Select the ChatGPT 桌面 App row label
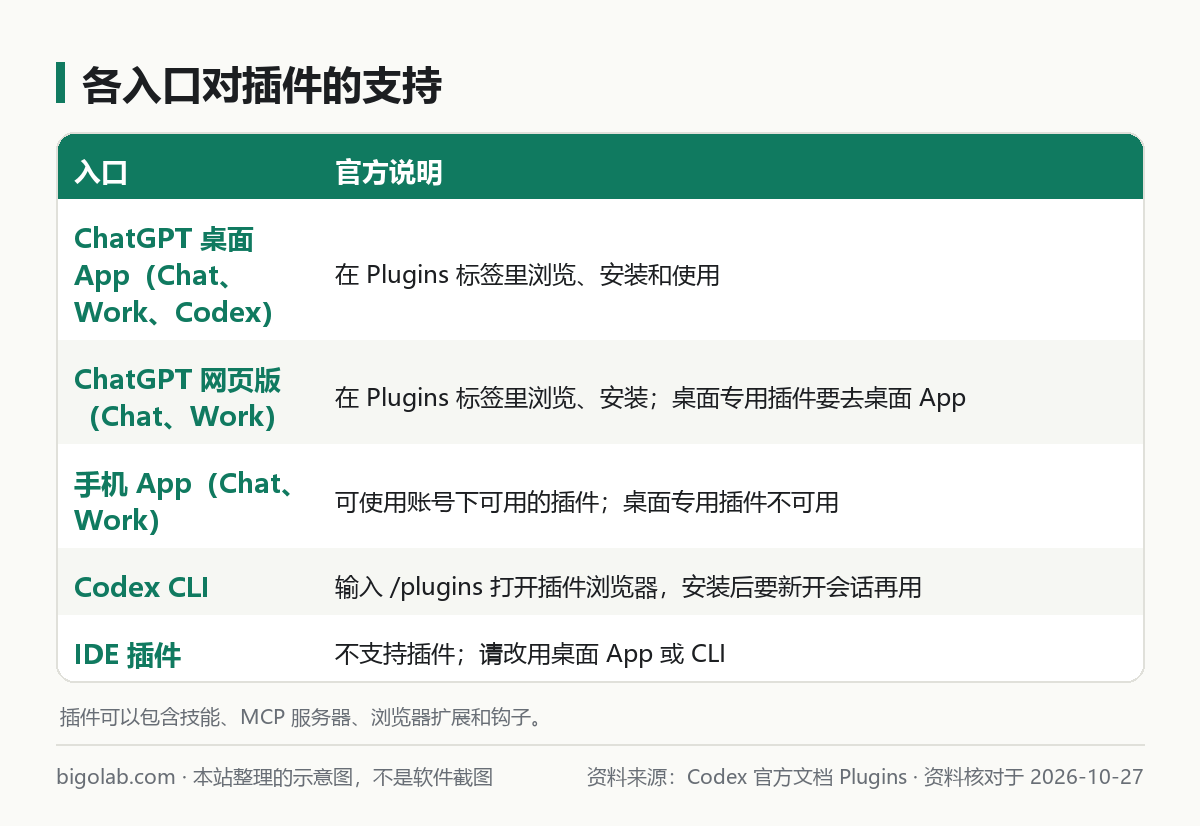The height and width of the screenshot is (826, 1200). click(x=175, y=275)
